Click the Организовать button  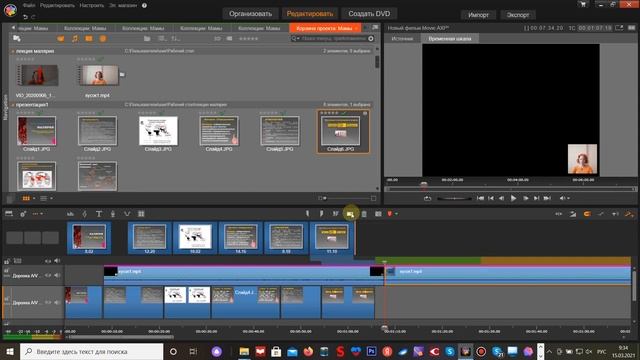click(250, 14)
